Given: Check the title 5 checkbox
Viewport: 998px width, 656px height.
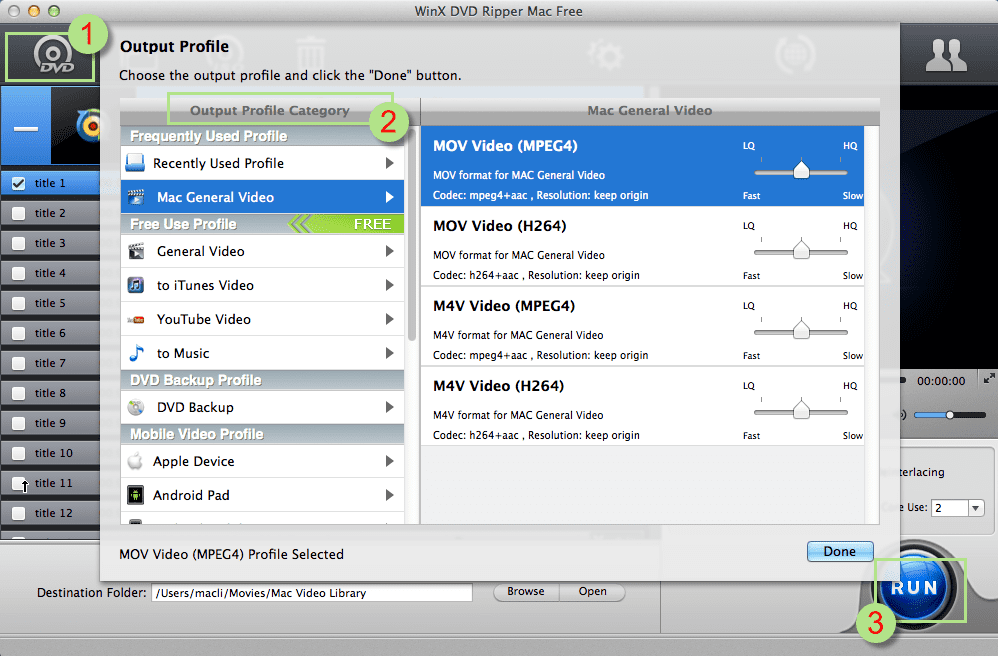Looking at the screenshot, I should pyautogui.click(x=18, y=303).
